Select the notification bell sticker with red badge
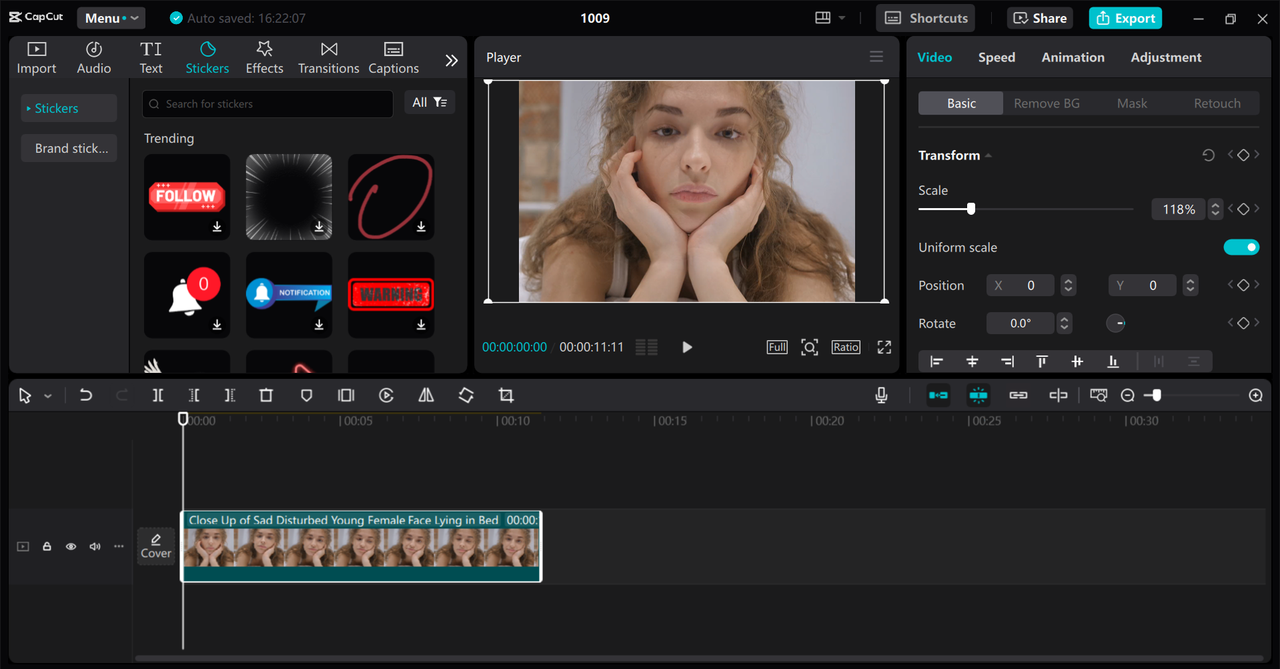This screenshot has width=1280, height=669. [187, 295]
